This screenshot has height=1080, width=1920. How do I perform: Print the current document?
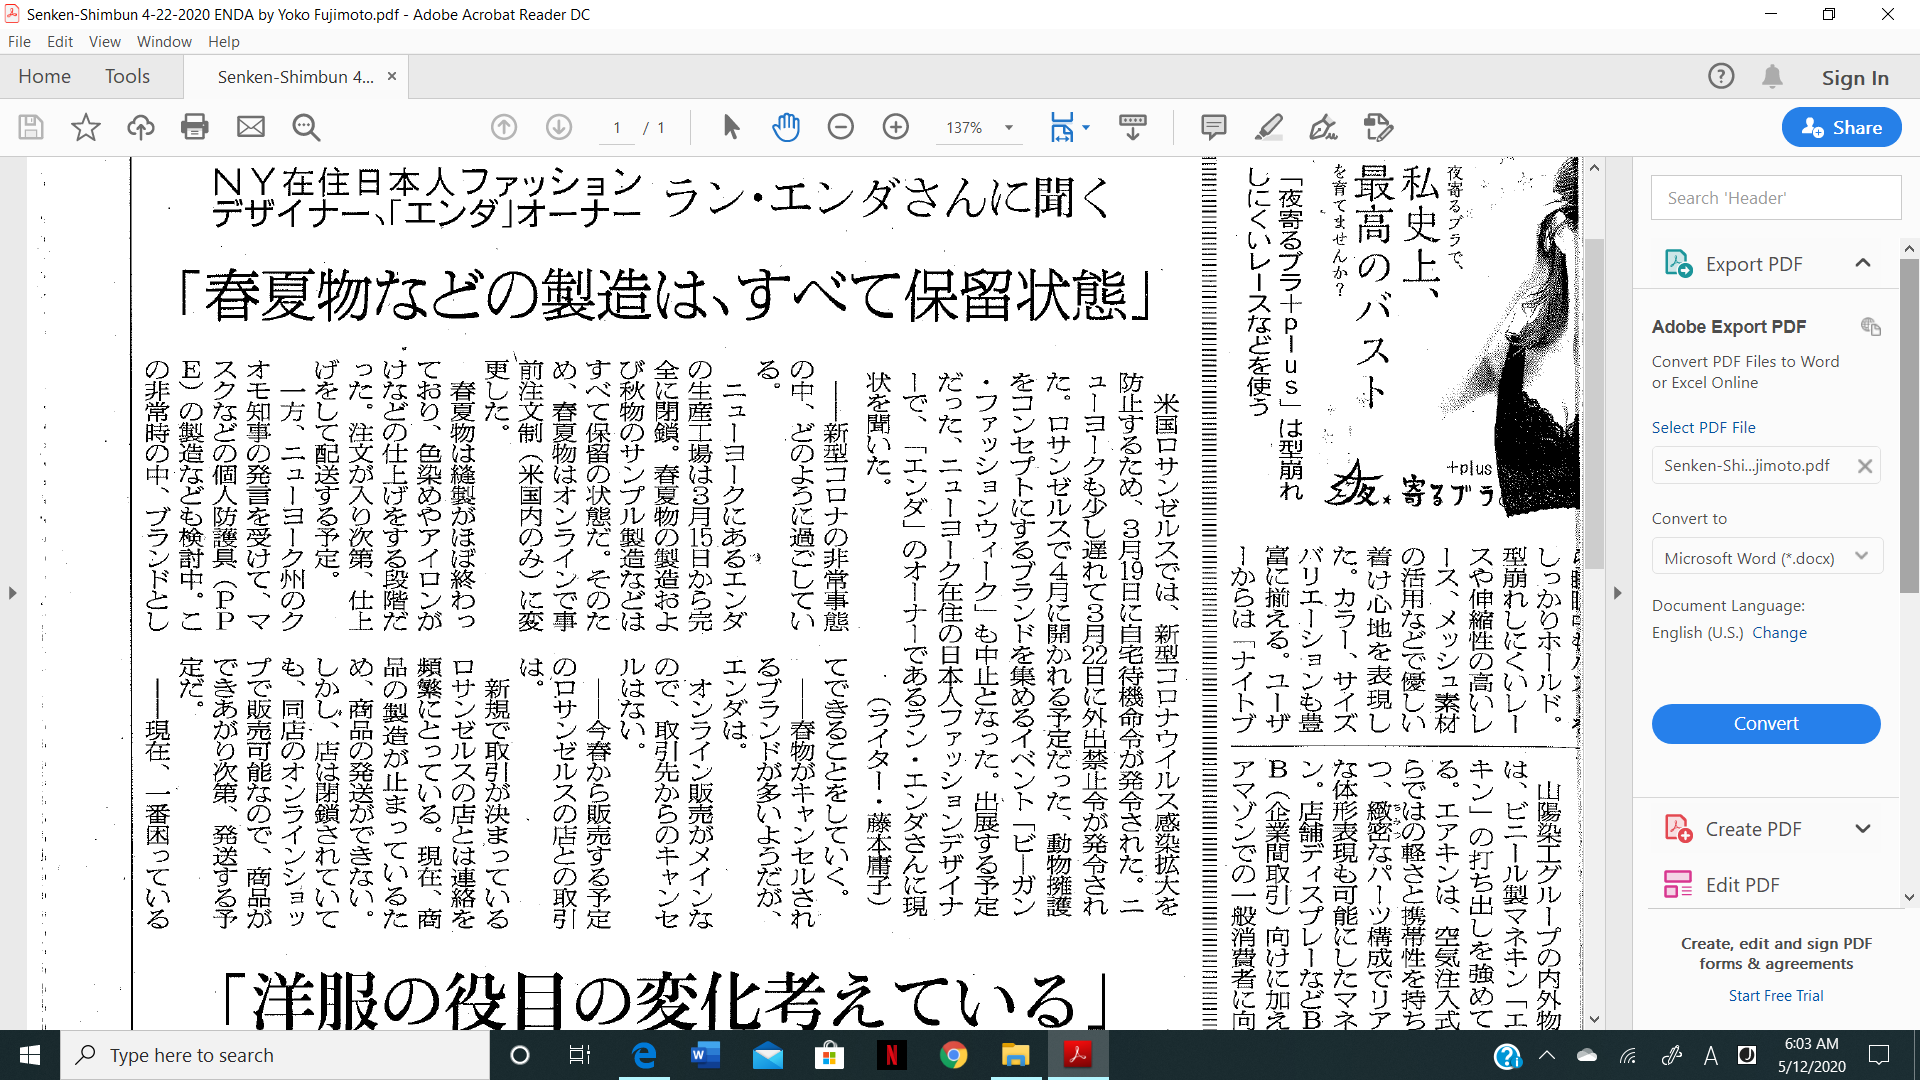194,127
